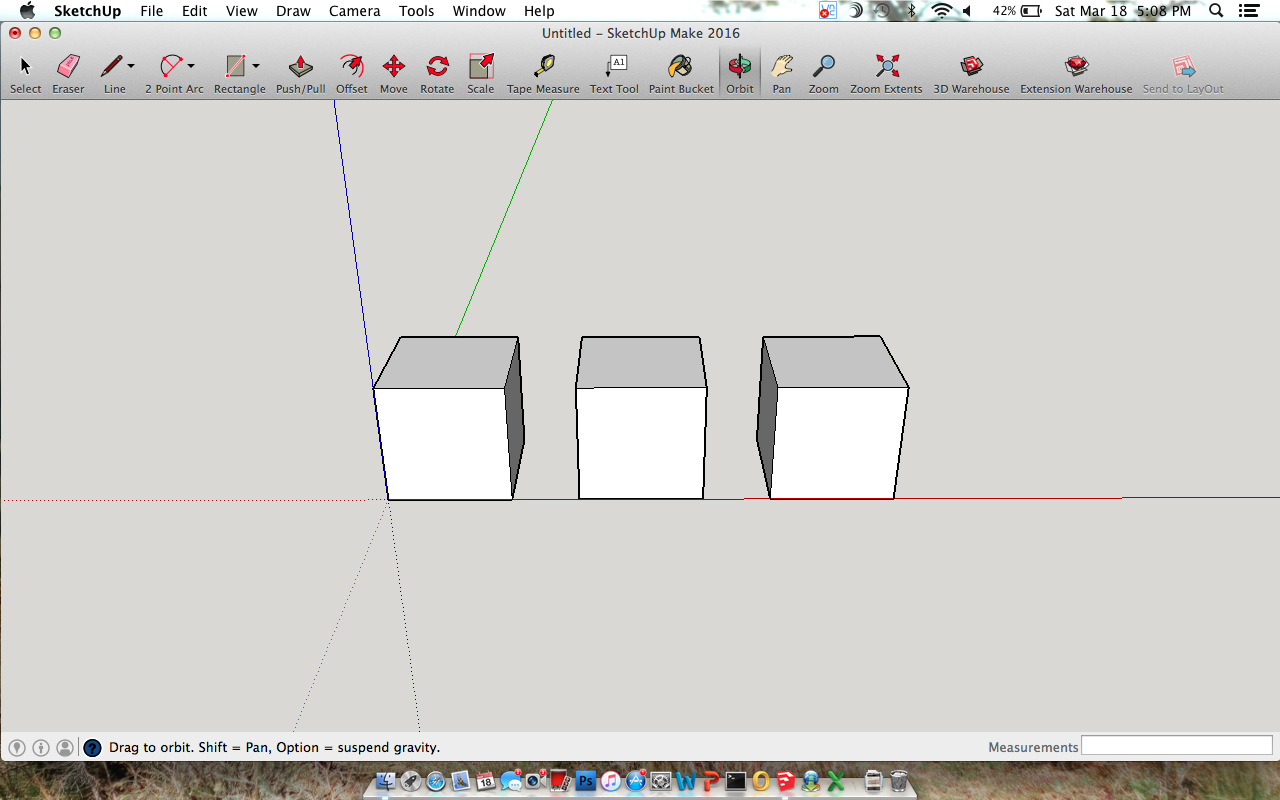Activate the Pan hand tool

[x=782, y=73]
